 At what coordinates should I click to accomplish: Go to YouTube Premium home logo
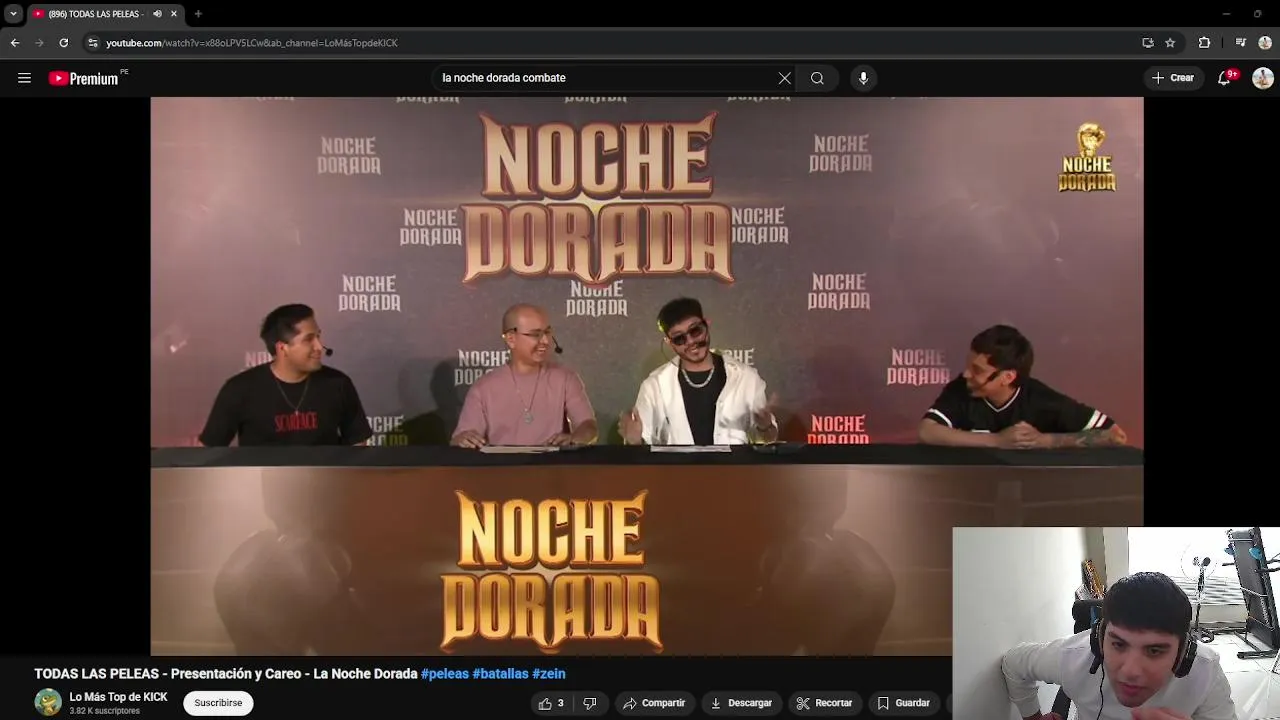pyautogui.click(x=84, y=78)
